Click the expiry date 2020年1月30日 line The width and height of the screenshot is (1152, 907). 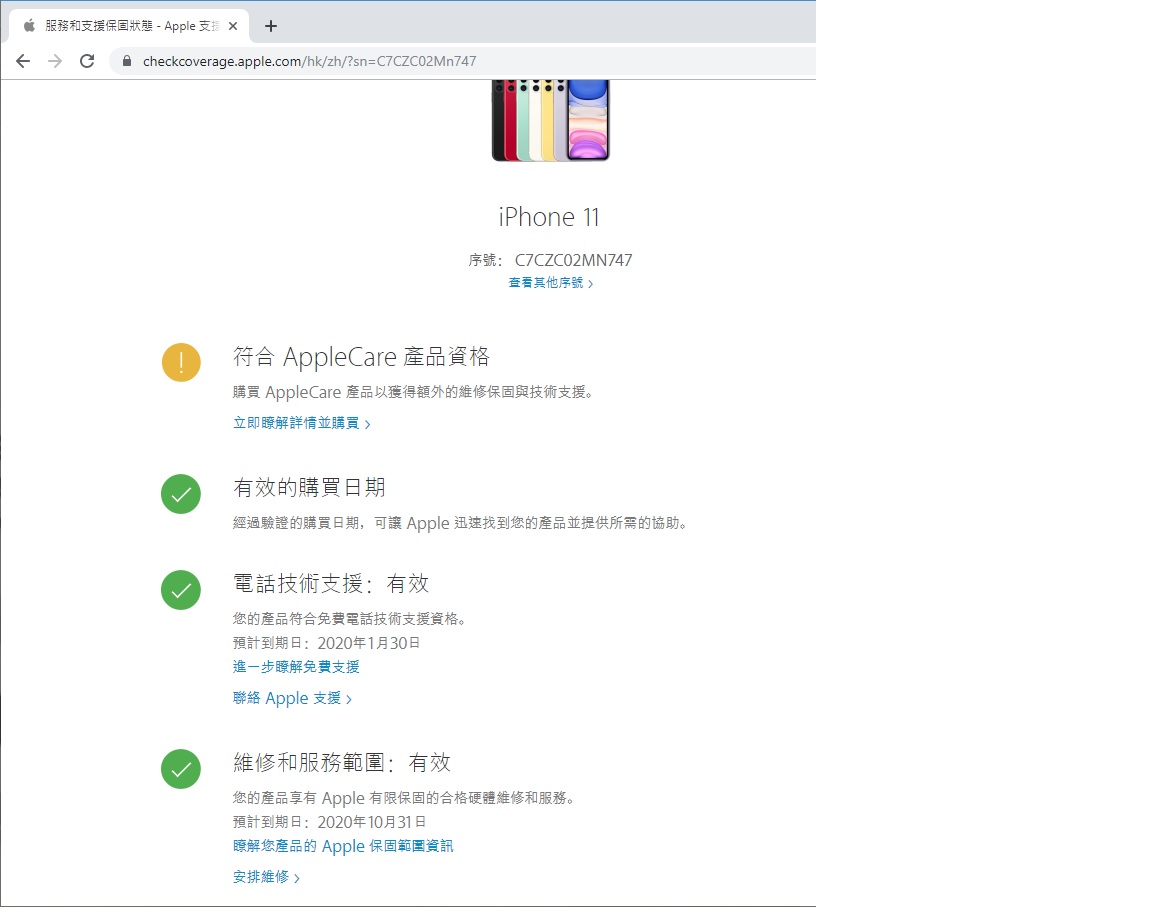[x=326, y=643]
